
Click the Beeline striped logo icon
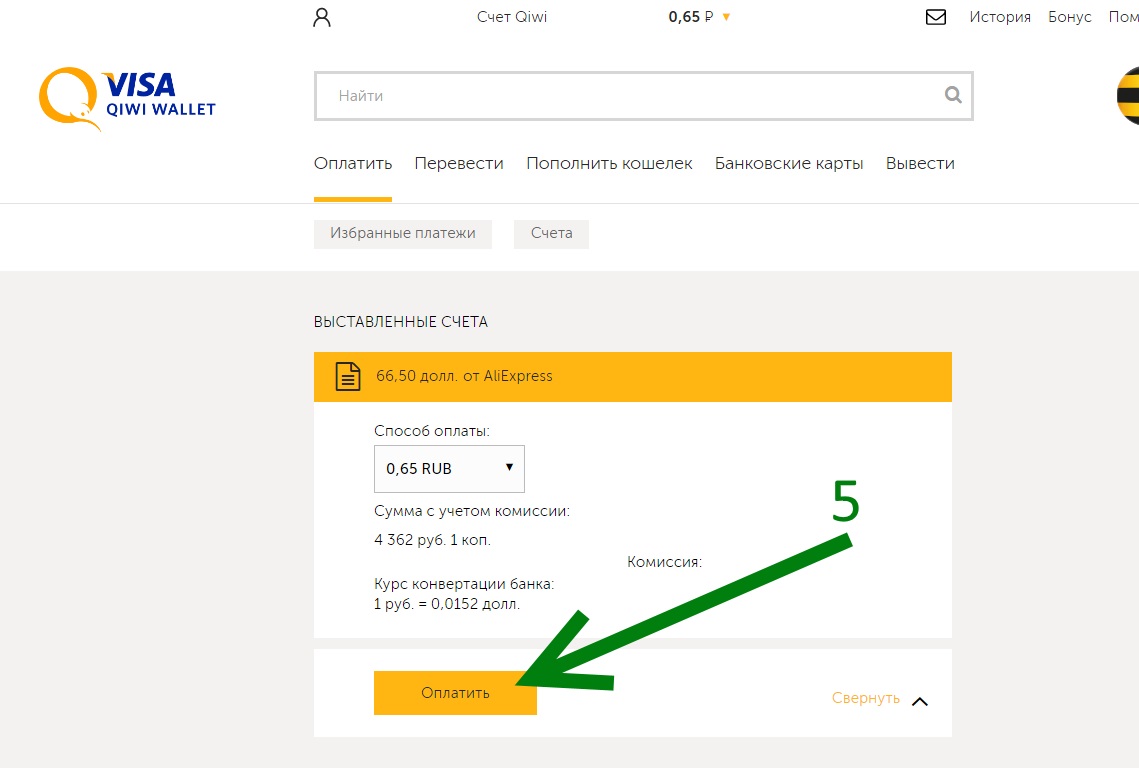pyautogui.click(x=1128, y=97)
